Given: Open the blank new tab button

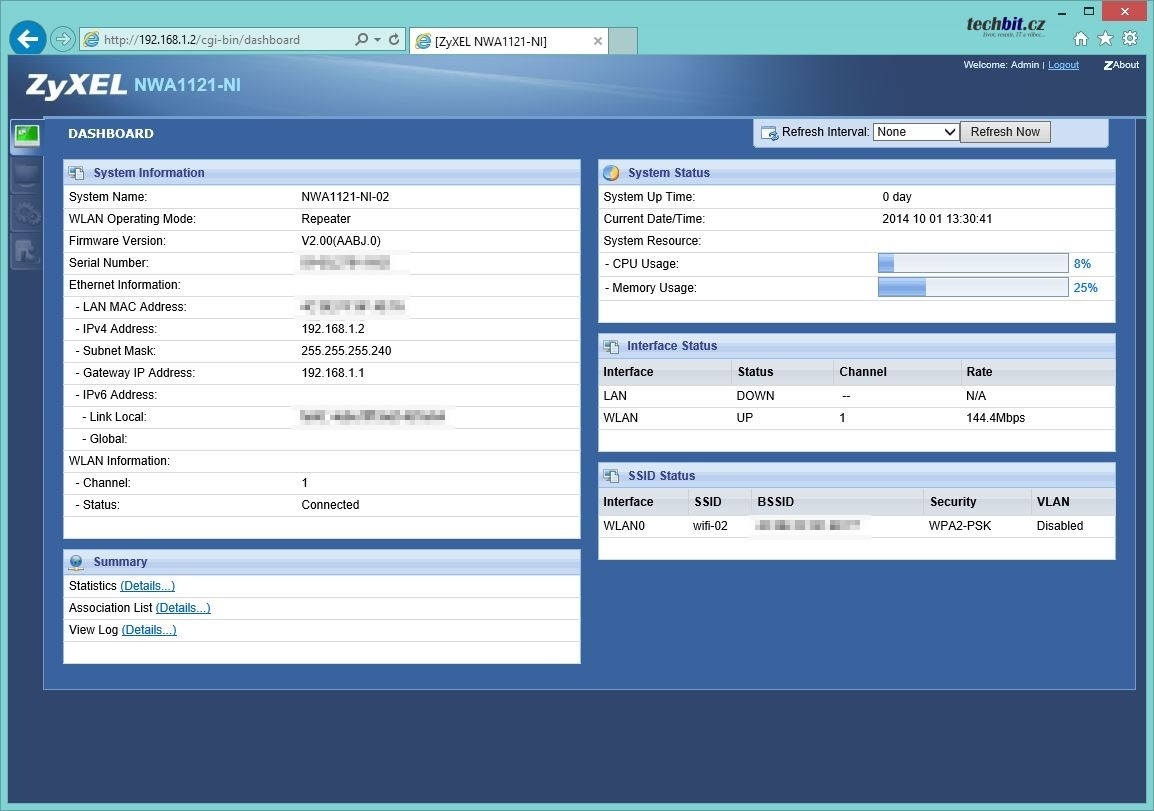Looking at the screenshot, I should (623, 41).
